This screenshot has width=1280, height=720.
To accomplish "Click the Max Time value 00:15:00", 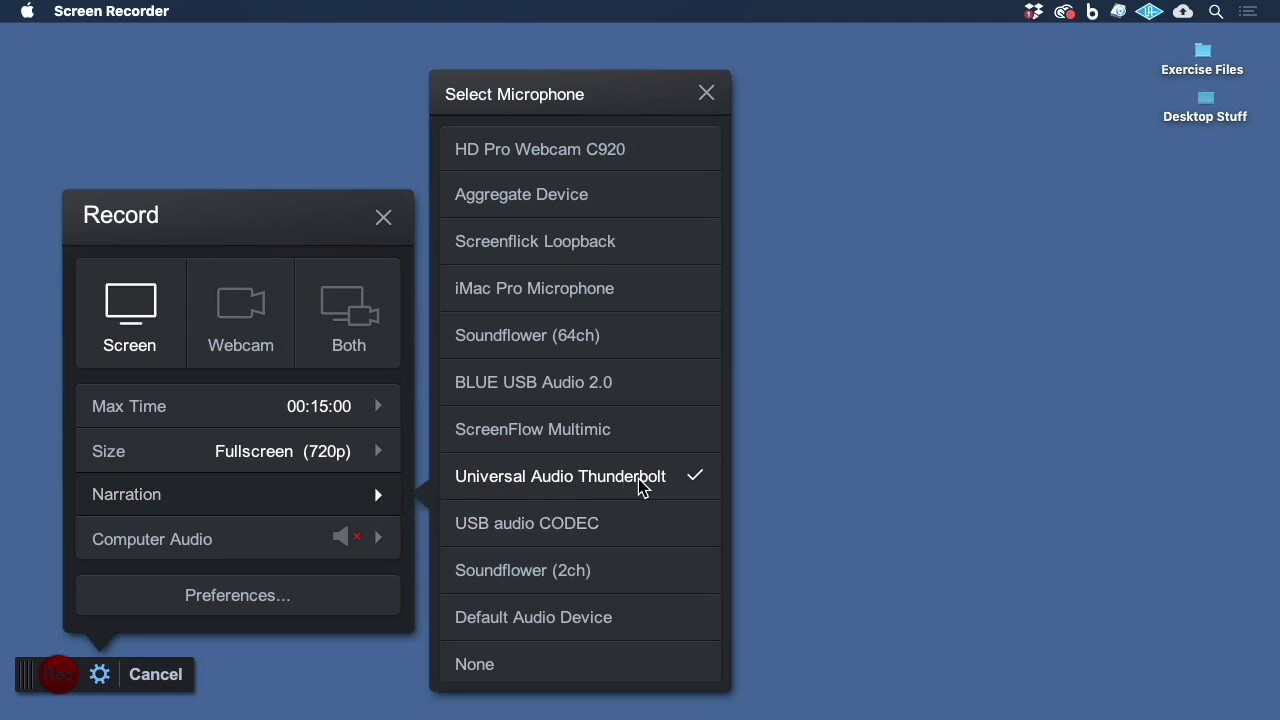I will pos(319,406).
